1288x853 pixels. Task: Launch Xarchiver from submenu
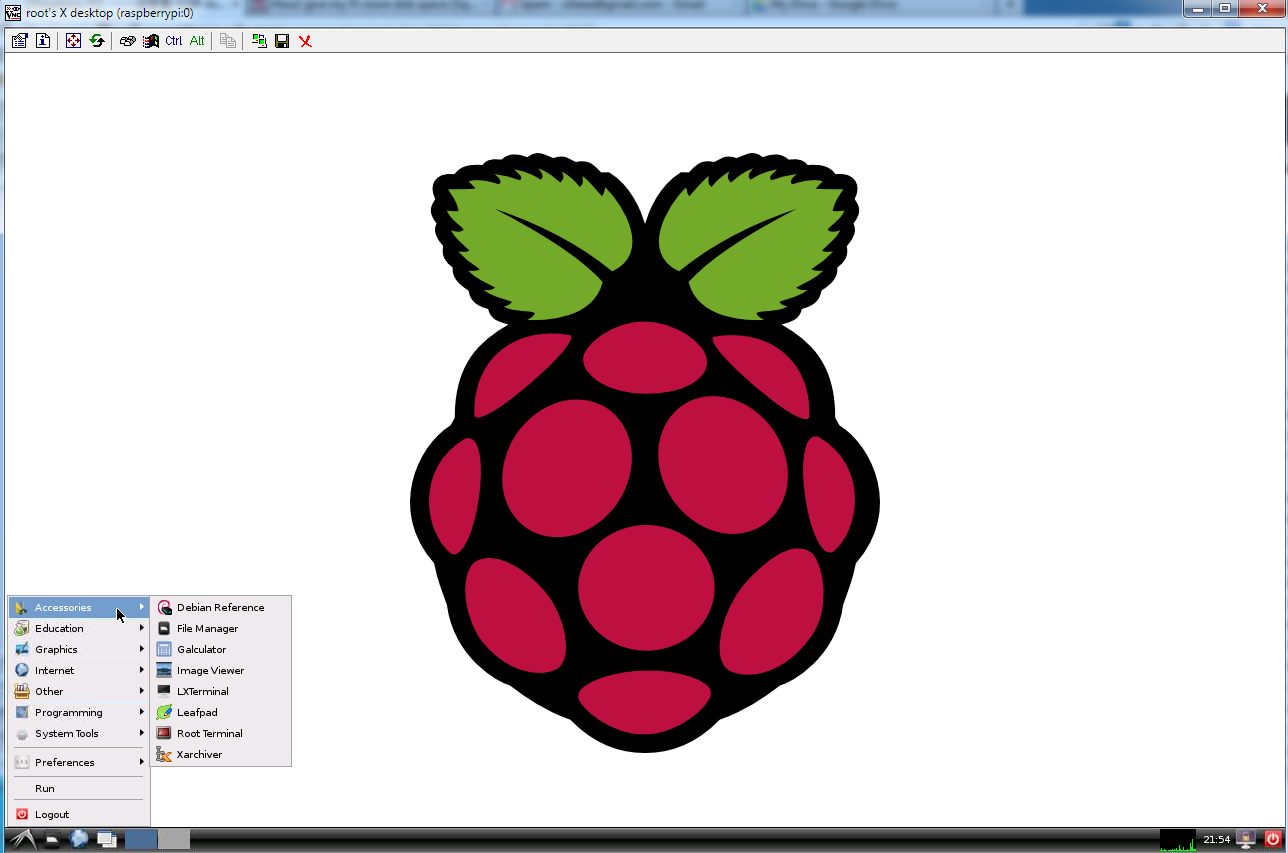[x=221, y=755]
